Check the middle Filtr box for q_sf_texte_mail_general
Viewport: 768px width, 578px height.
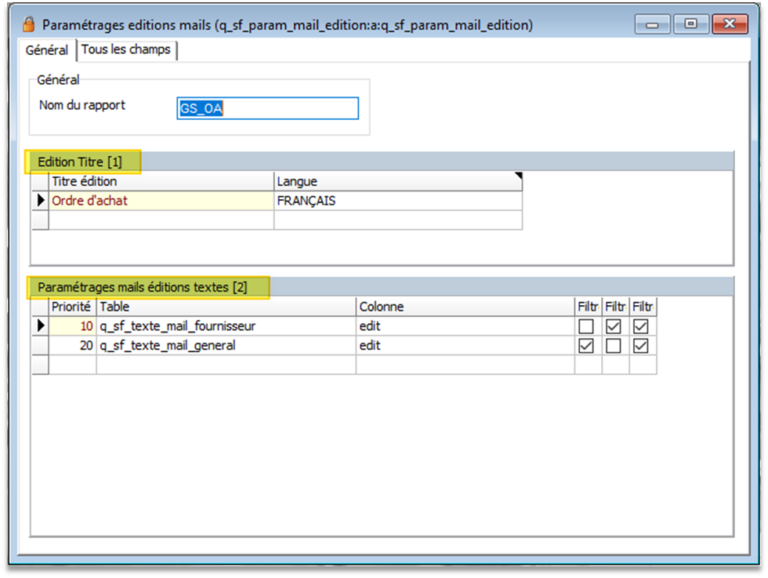(614, 346)
